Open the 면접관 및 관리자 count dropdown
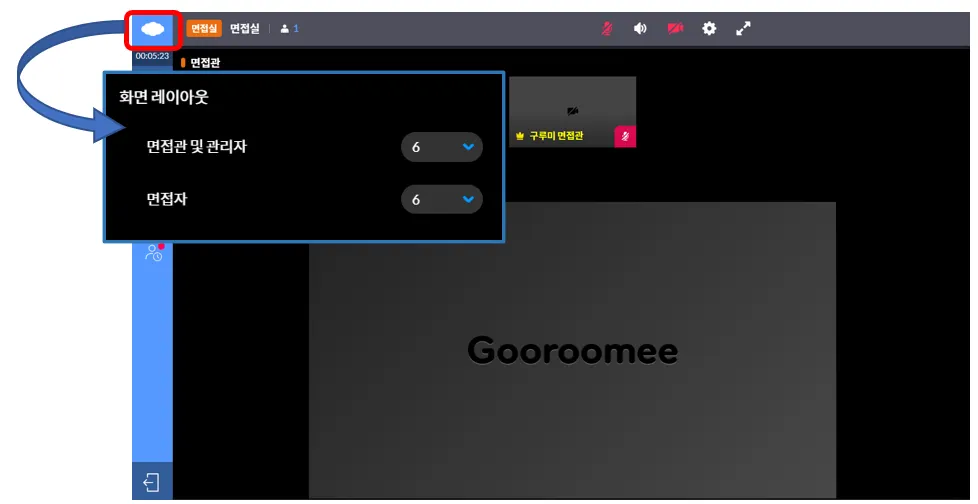978x504 pixels. [442, 147]
